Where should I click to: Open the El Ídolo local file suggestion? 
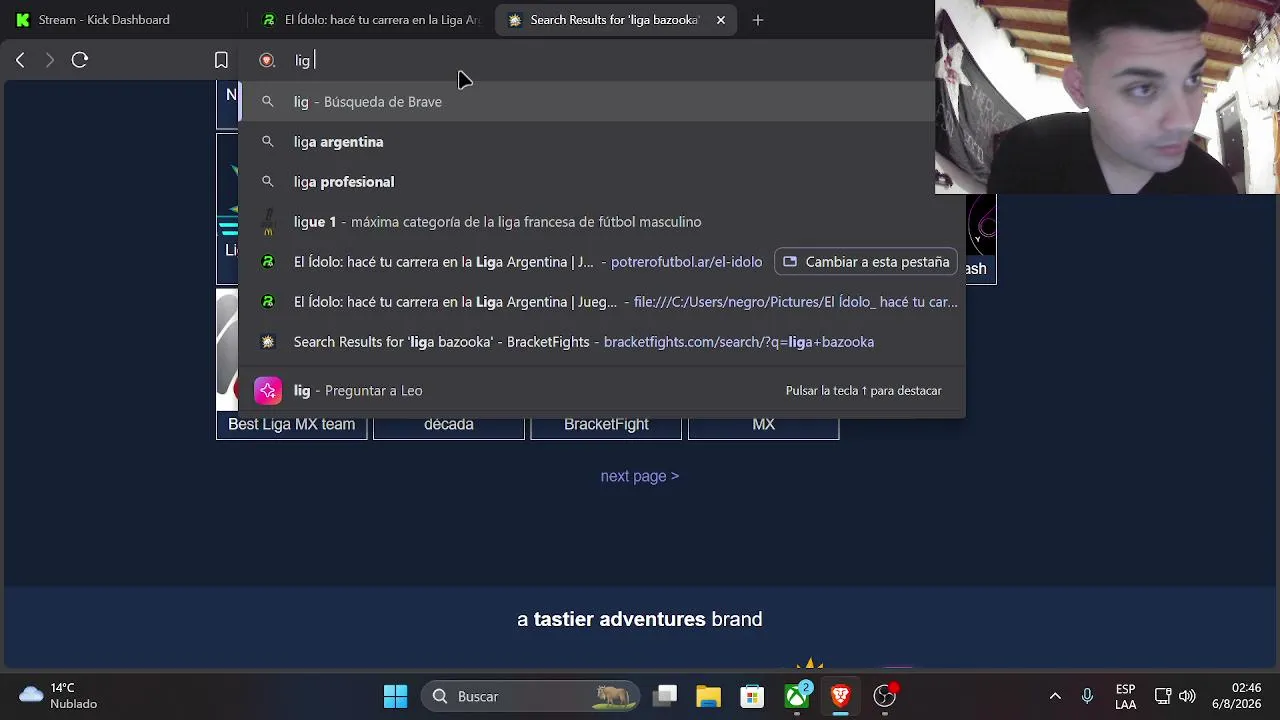pos(602,302)
